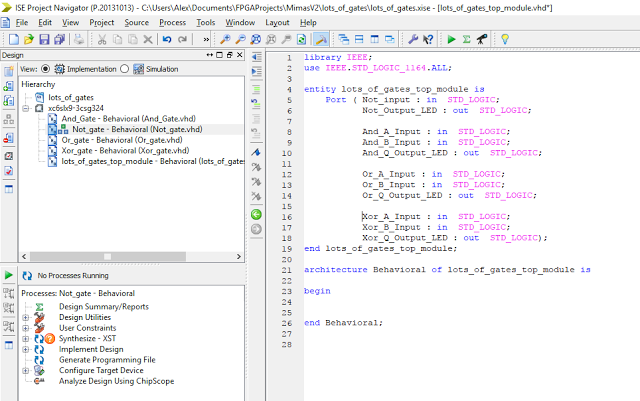Select the Implementation view radio button
The width and height of the screenshot is (640, 401).
[x=45, y=69]
